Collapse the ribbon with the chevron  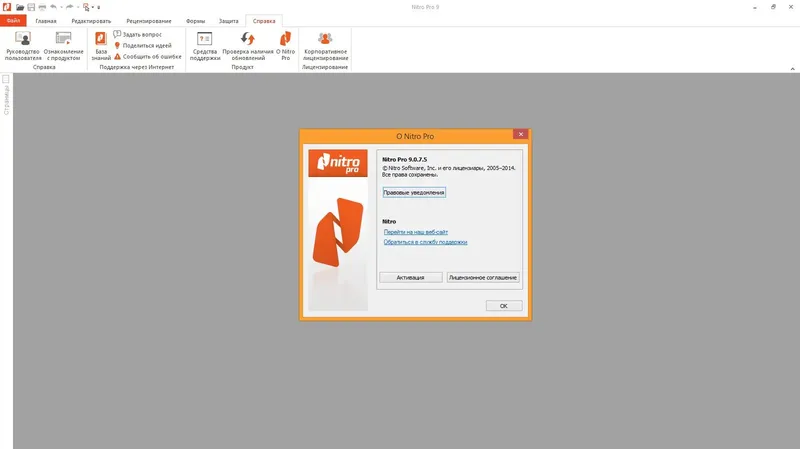pos(792,68)
